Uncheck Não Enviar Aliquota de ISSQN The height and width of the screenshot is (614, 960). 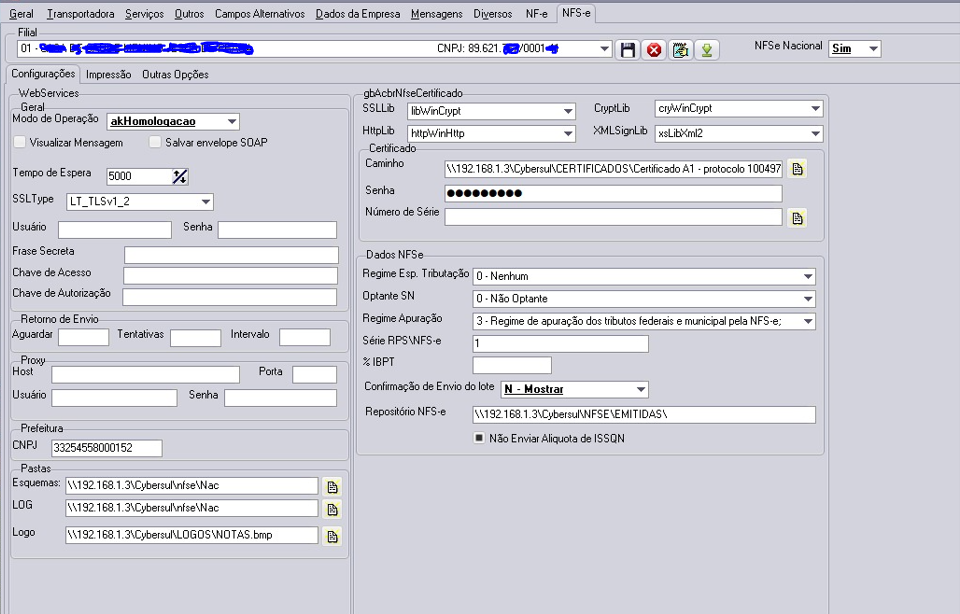pyautogui.click(x=479, y=438)
